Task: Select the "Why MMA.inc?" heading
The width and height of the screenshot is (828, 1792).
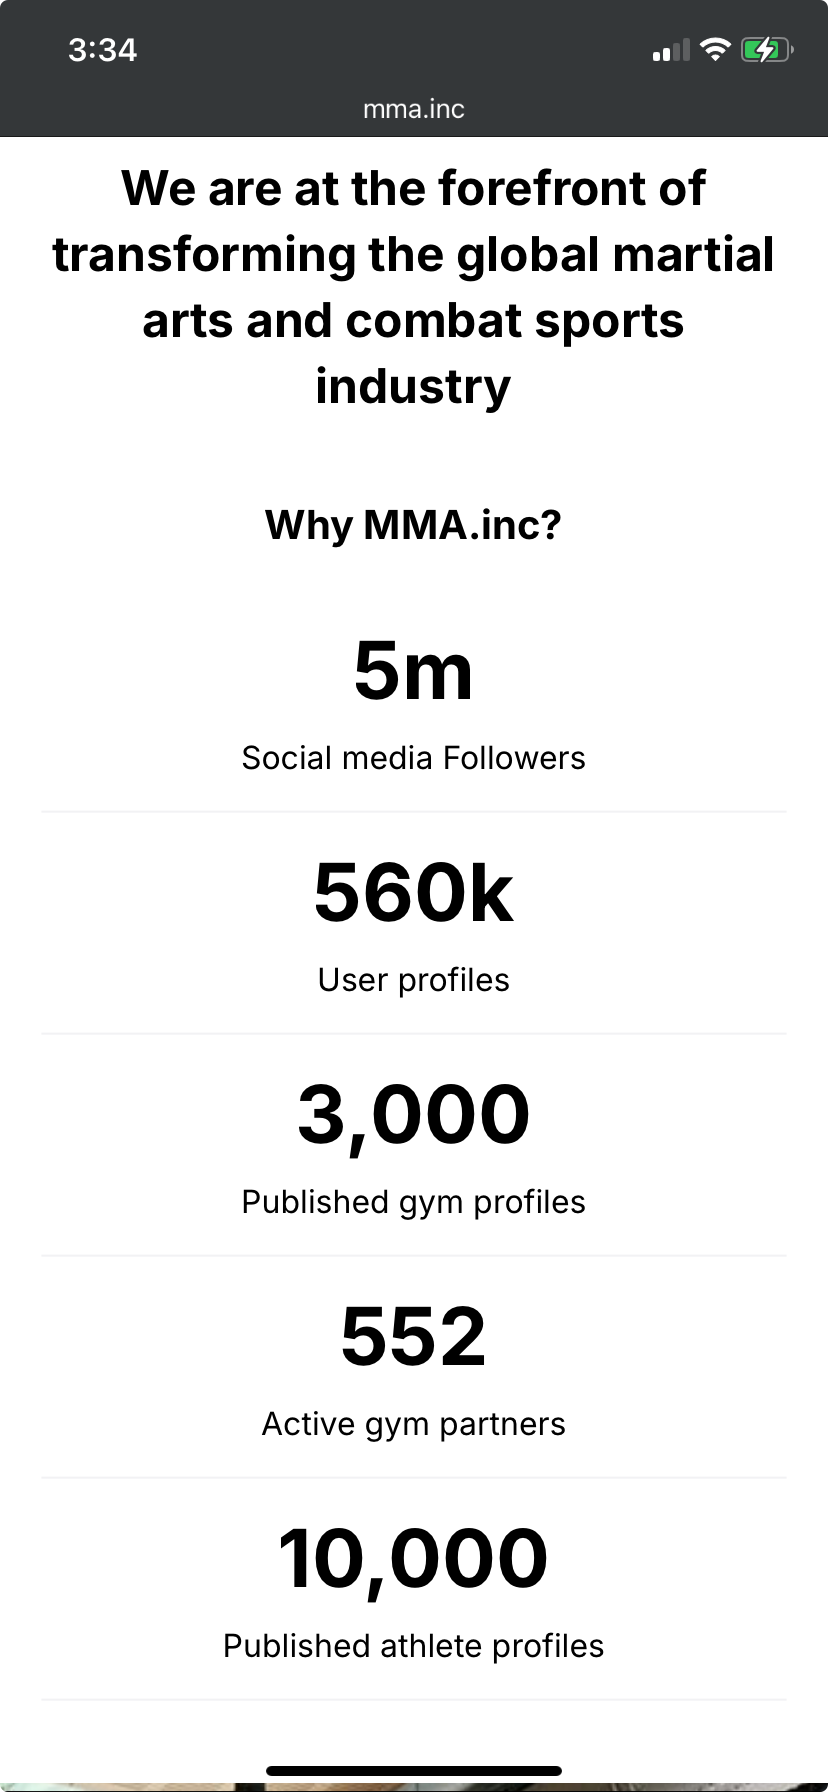Action: 414,525
